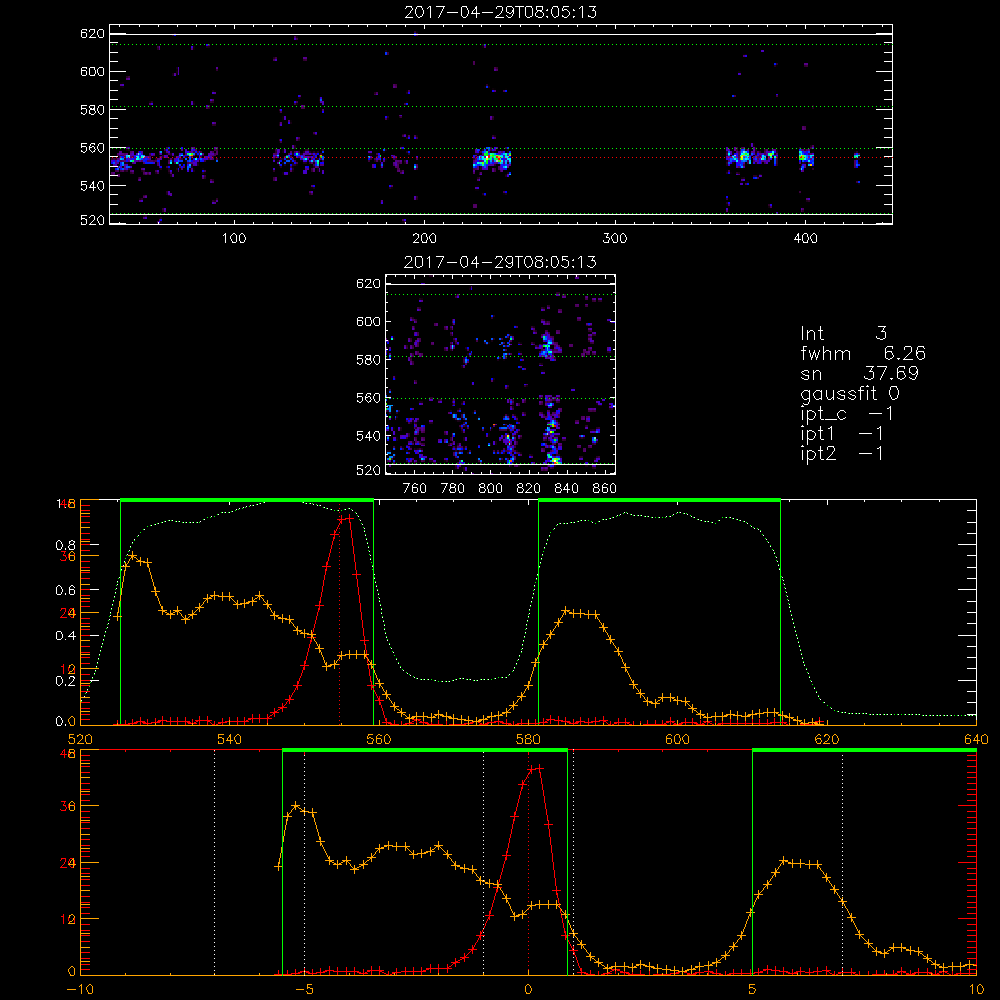Viewport: 1000px width, 1000px height.
Task: Click the timestamp title above the small spectrogram
Action: pos(500,262)
